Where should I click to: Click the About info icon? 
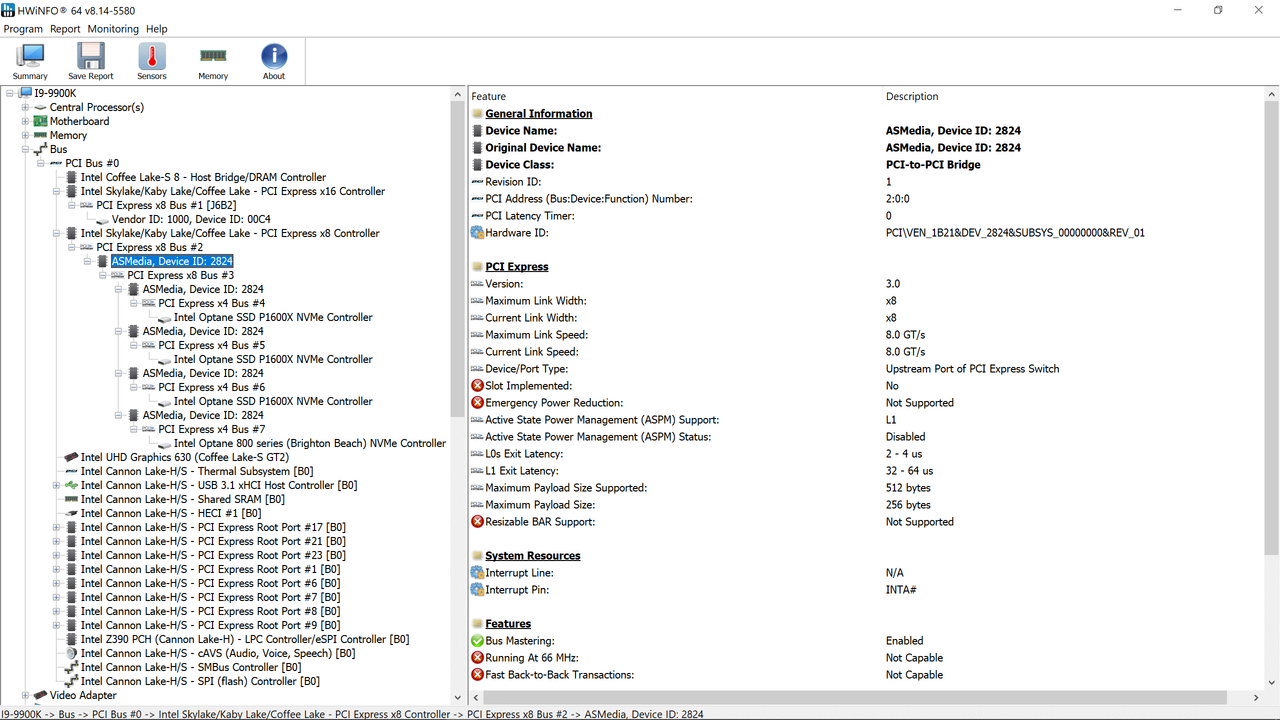click(274, 62)
